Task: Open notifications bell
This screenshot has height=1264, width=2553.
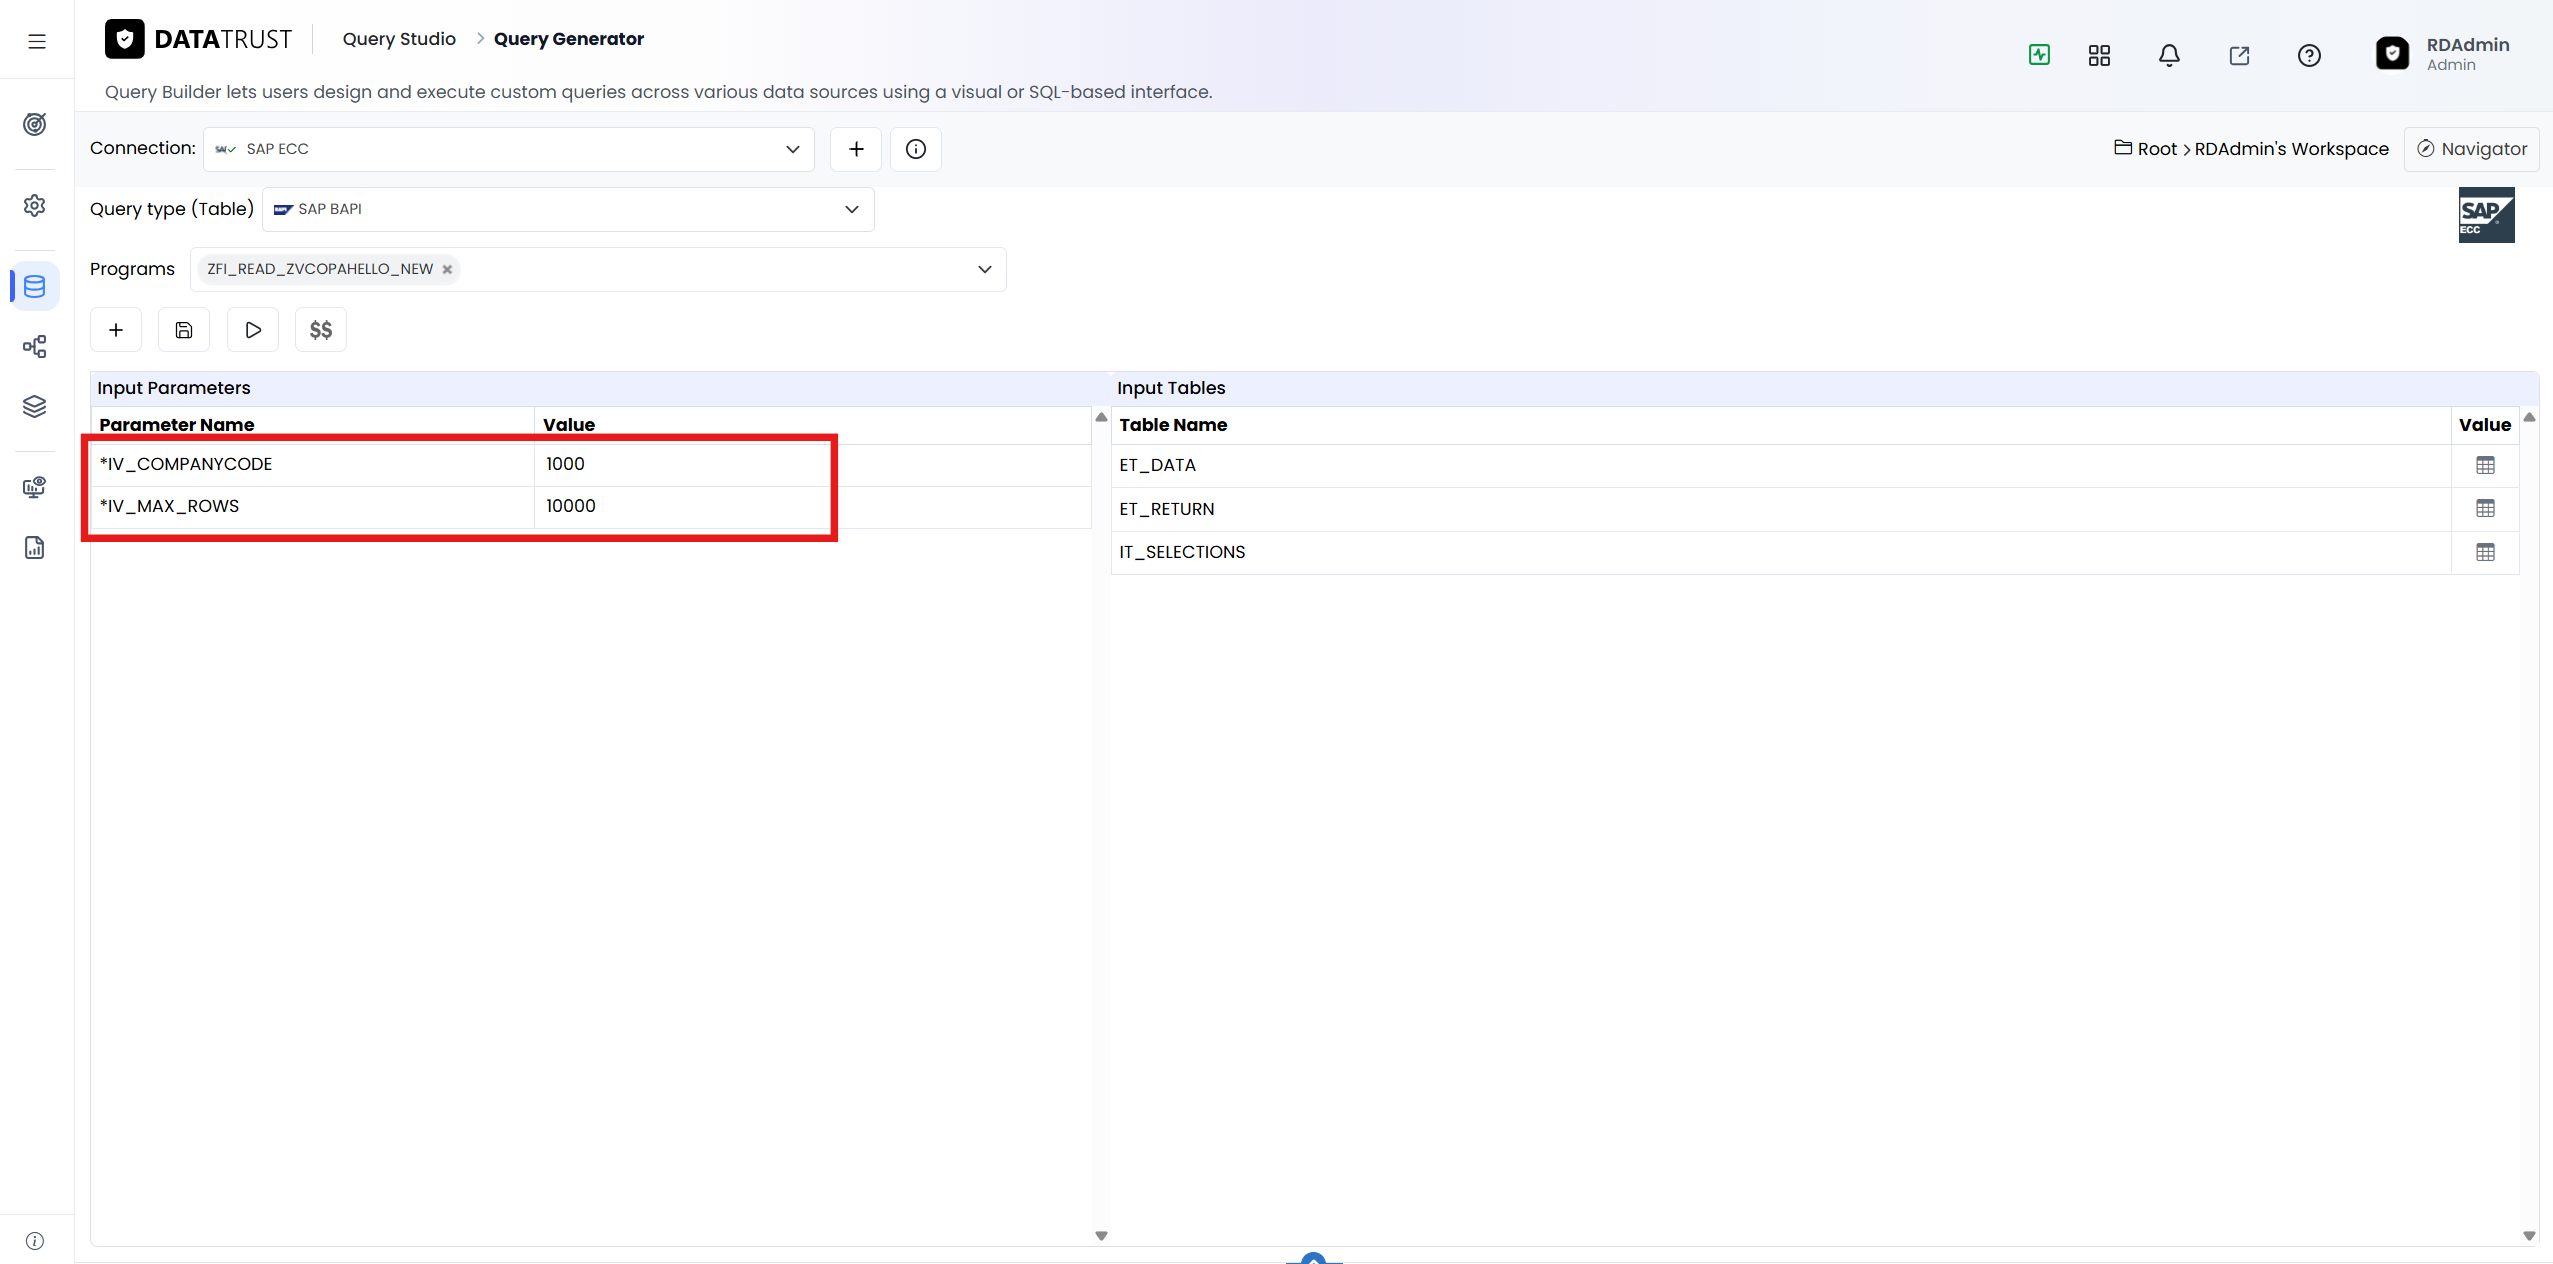Action: click(2169, 55)
